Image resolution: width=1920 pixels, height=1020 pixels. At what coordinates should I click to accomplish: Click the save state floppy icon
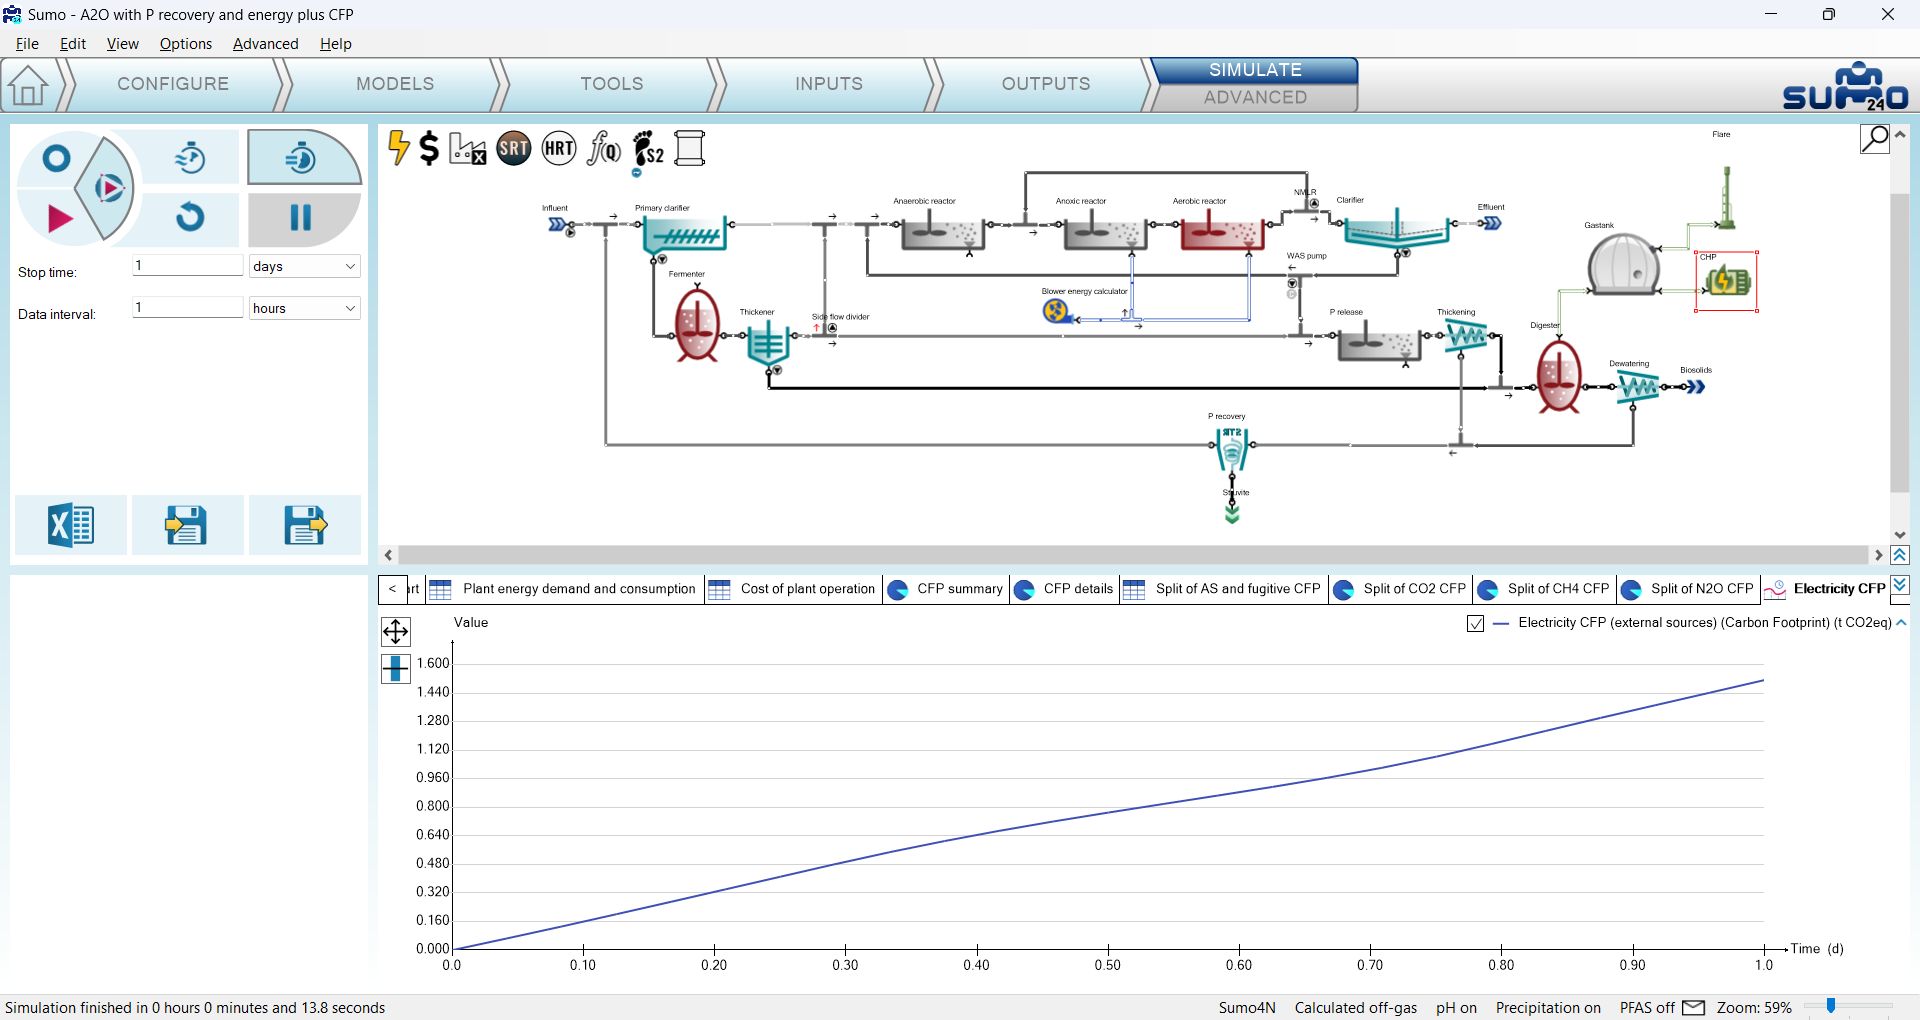(x=304, y=525)
